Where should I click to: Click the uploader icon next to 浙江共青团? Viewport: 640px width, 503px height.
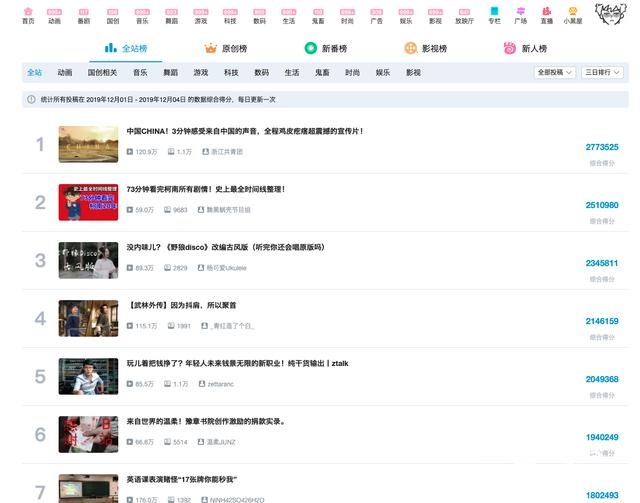[203, 151]
